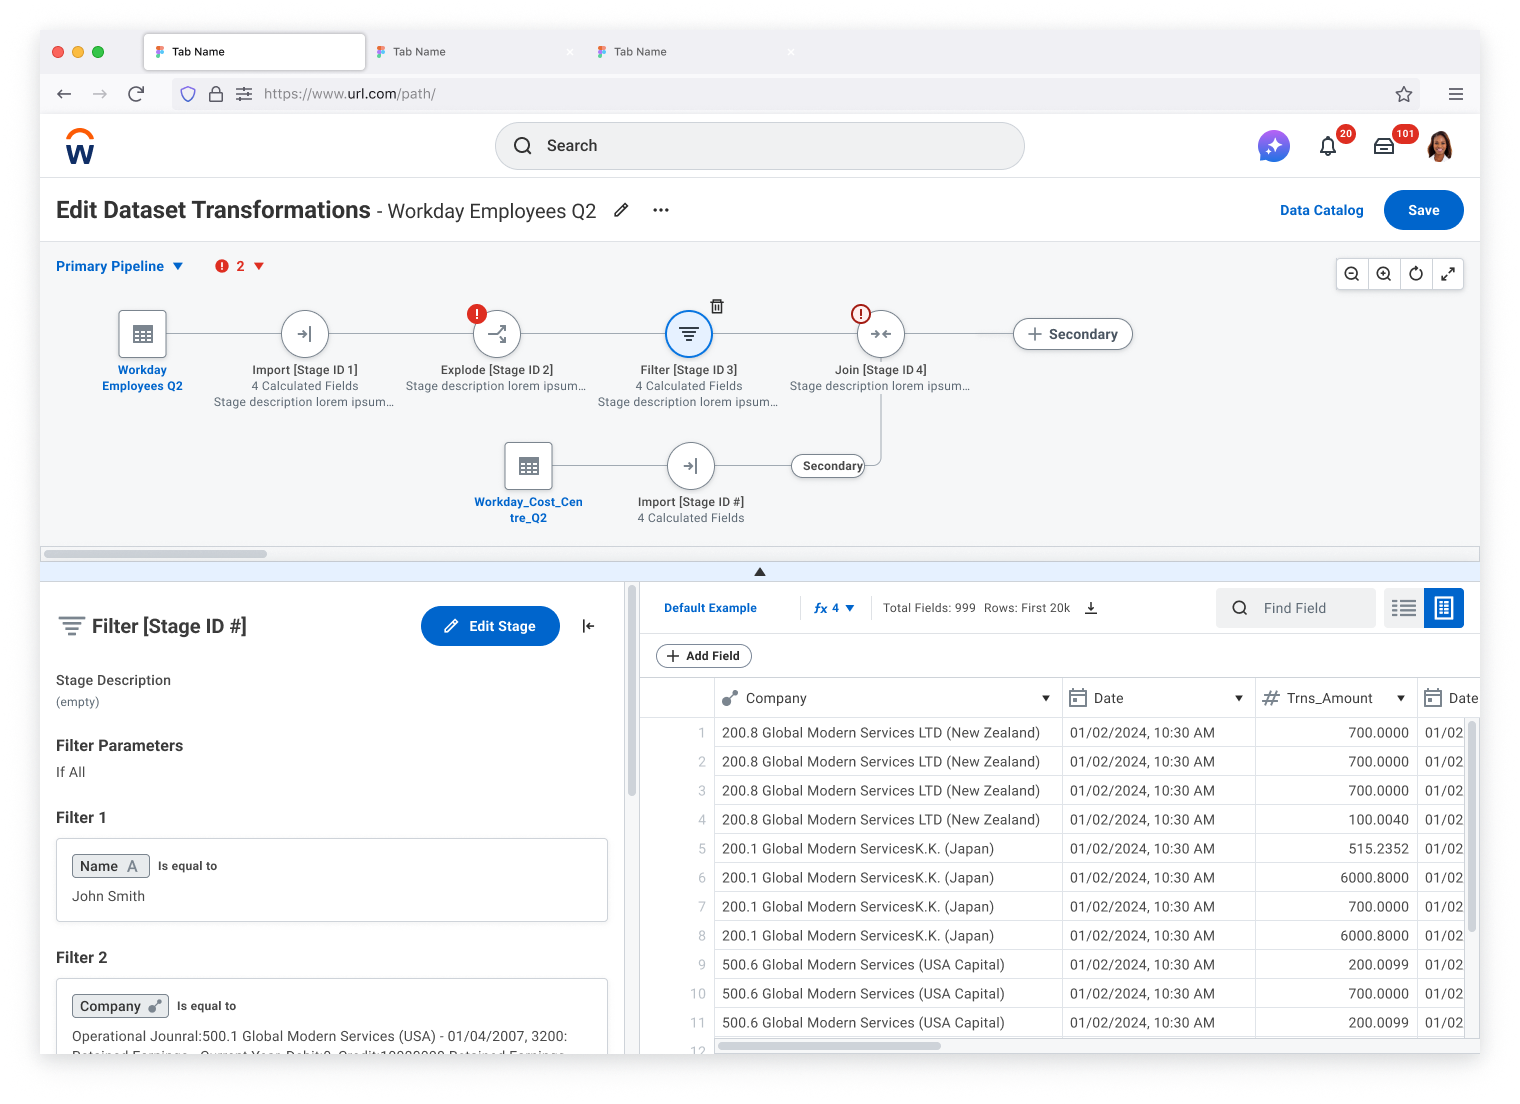Select the Join Stage ID 4 node
This screenshot has width=1520, height=1104.
click(881, 334)
